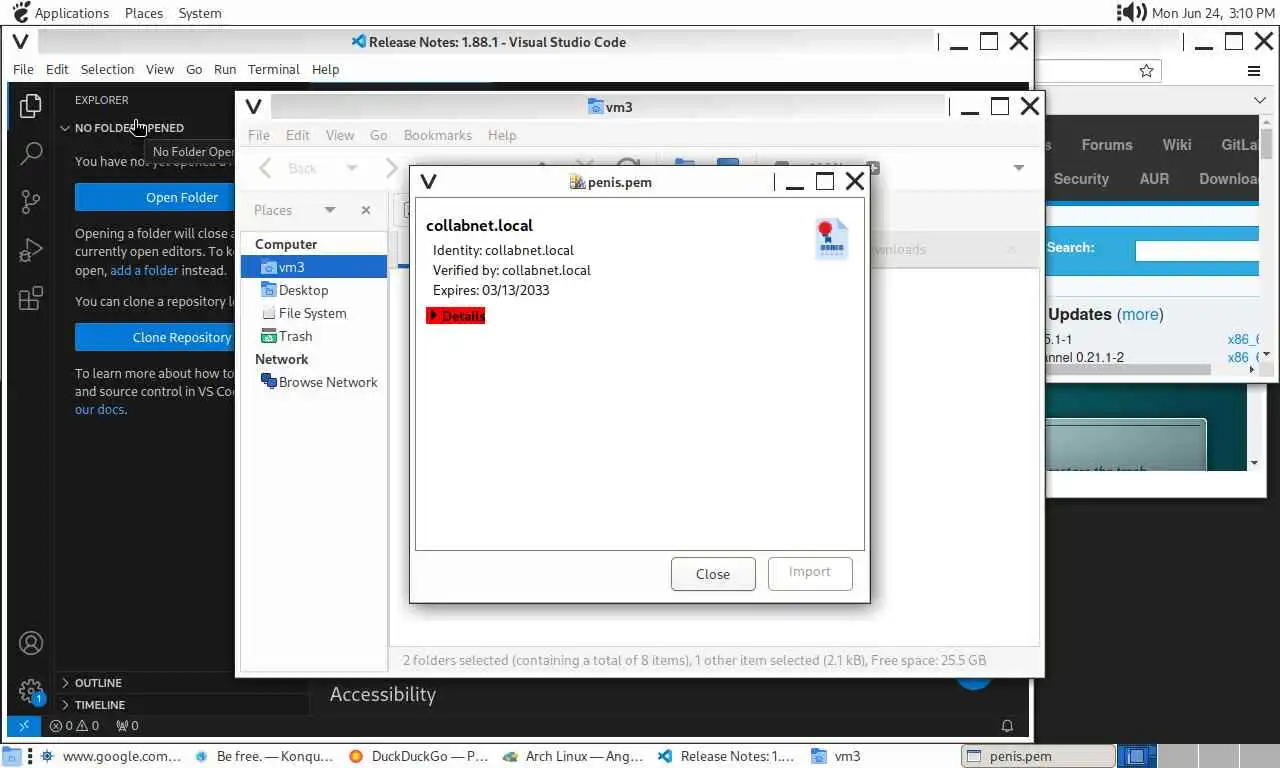Click the dropdown chevron in the browser window
The height and width of the screenshot is (768, 1280).
(x=1259, y=100)
